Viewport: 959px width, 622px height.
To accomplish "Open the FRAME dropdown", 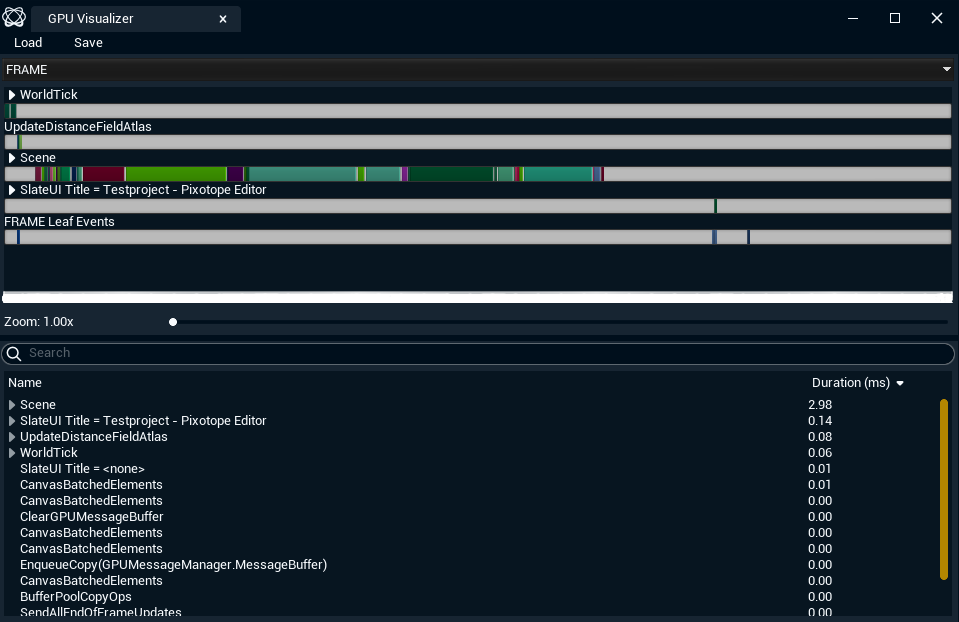I will pos(946,70).
